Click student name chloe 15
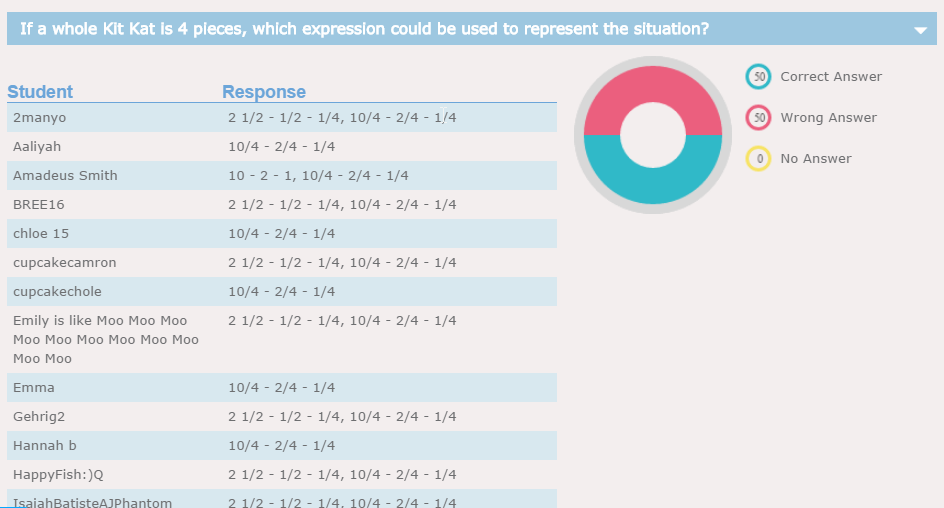The height and width of the screenshot is (508, 944). tap(41, 234)
